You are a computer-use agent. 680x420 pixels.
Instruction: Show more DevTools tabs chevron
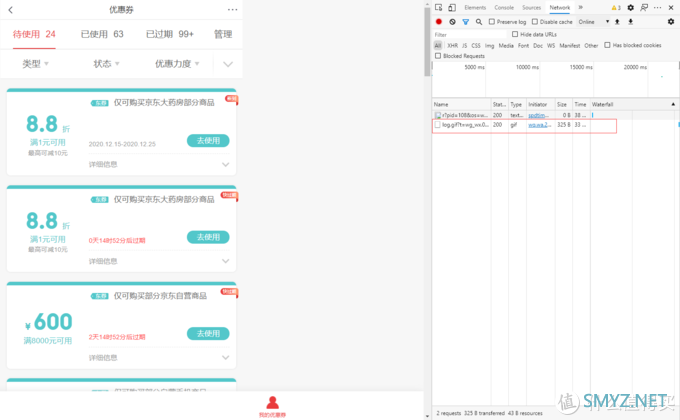[x=581, y=7]
